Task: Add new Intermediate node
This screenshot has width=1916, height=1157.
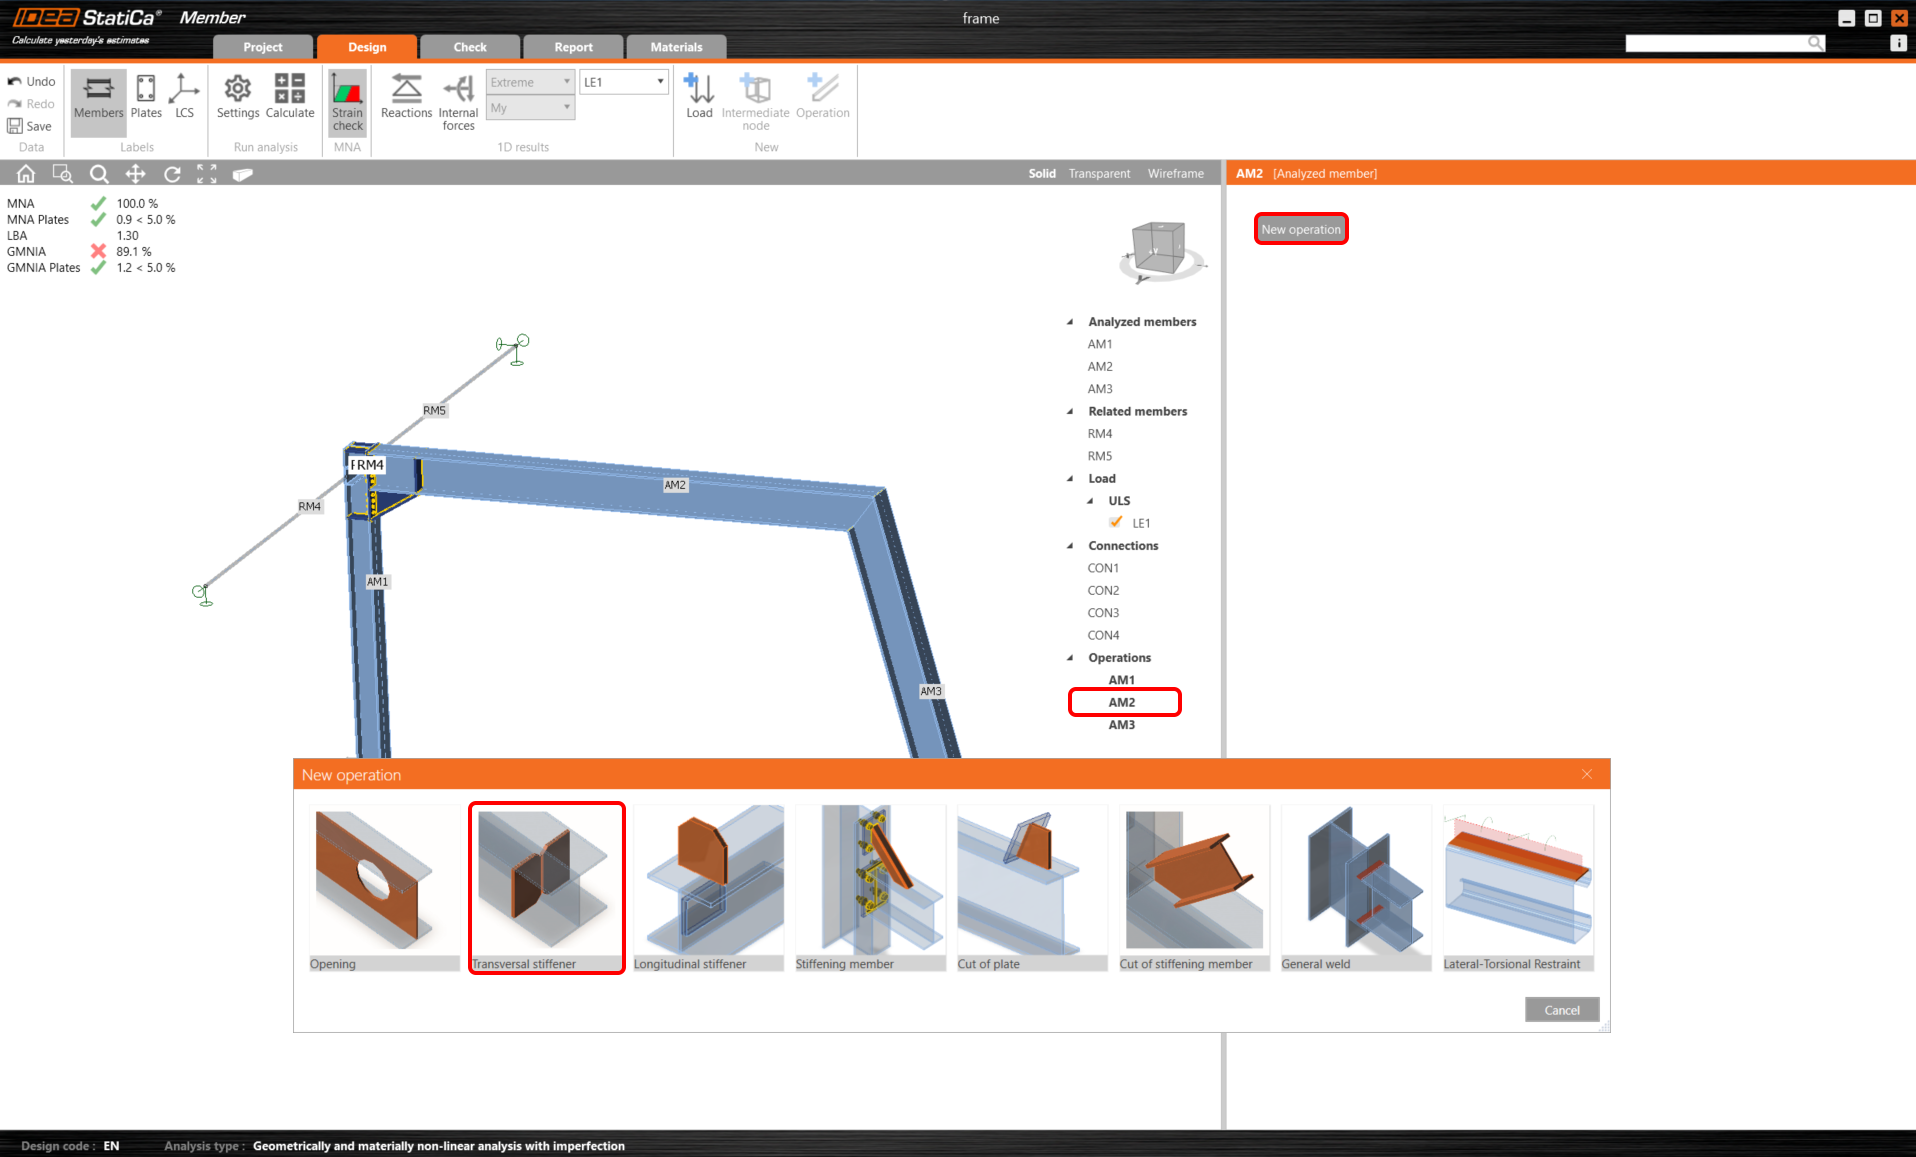Action: click(755, 102)
